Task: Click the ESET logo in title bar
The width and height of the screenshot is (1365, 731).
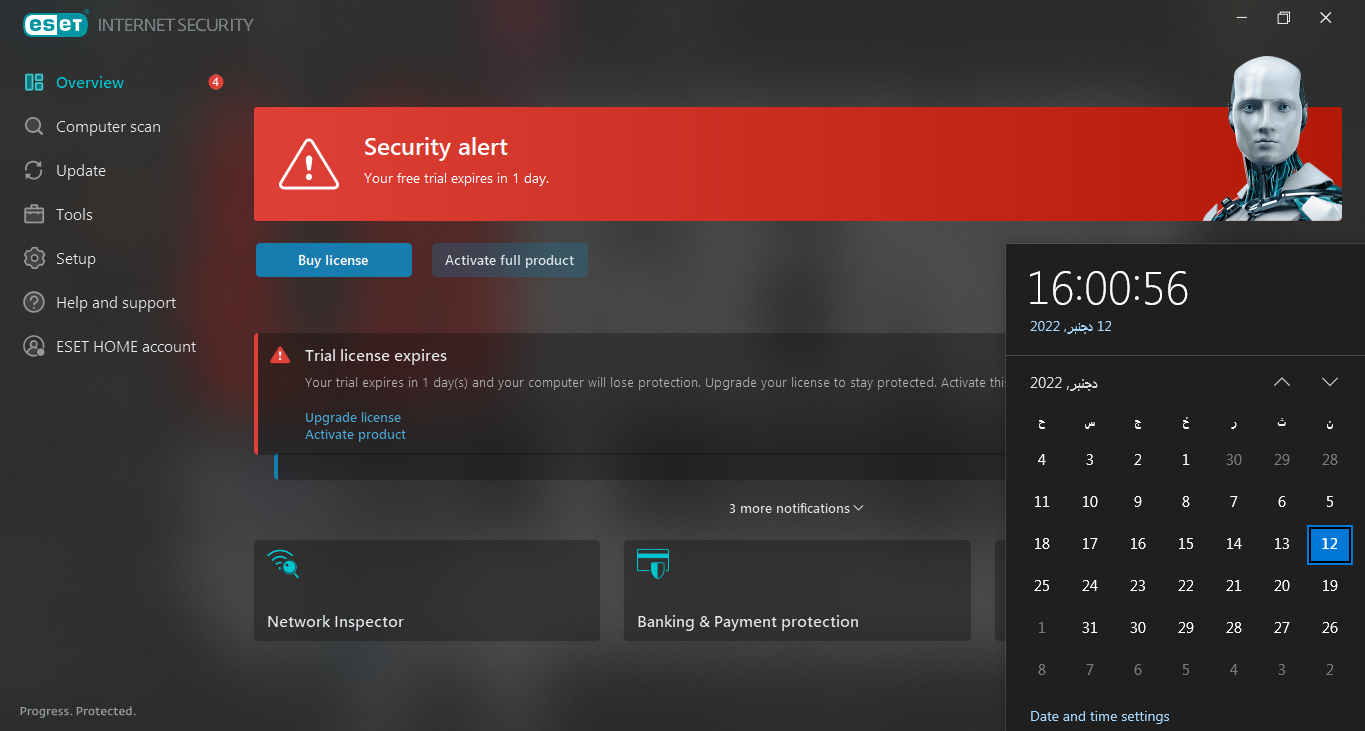Action: [56, 24]
